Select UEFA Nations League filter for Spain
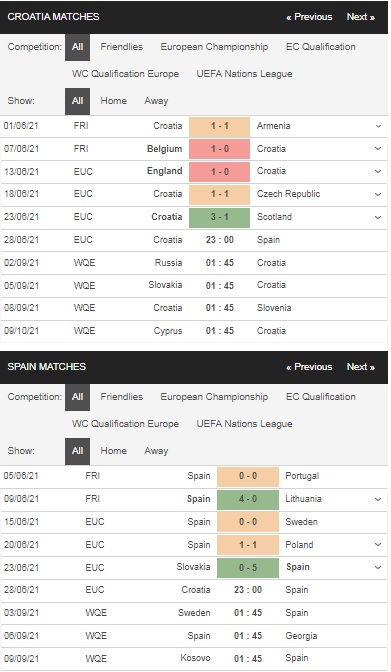The height and width of the screenshot is (672, 391). [x=244, y=424]
